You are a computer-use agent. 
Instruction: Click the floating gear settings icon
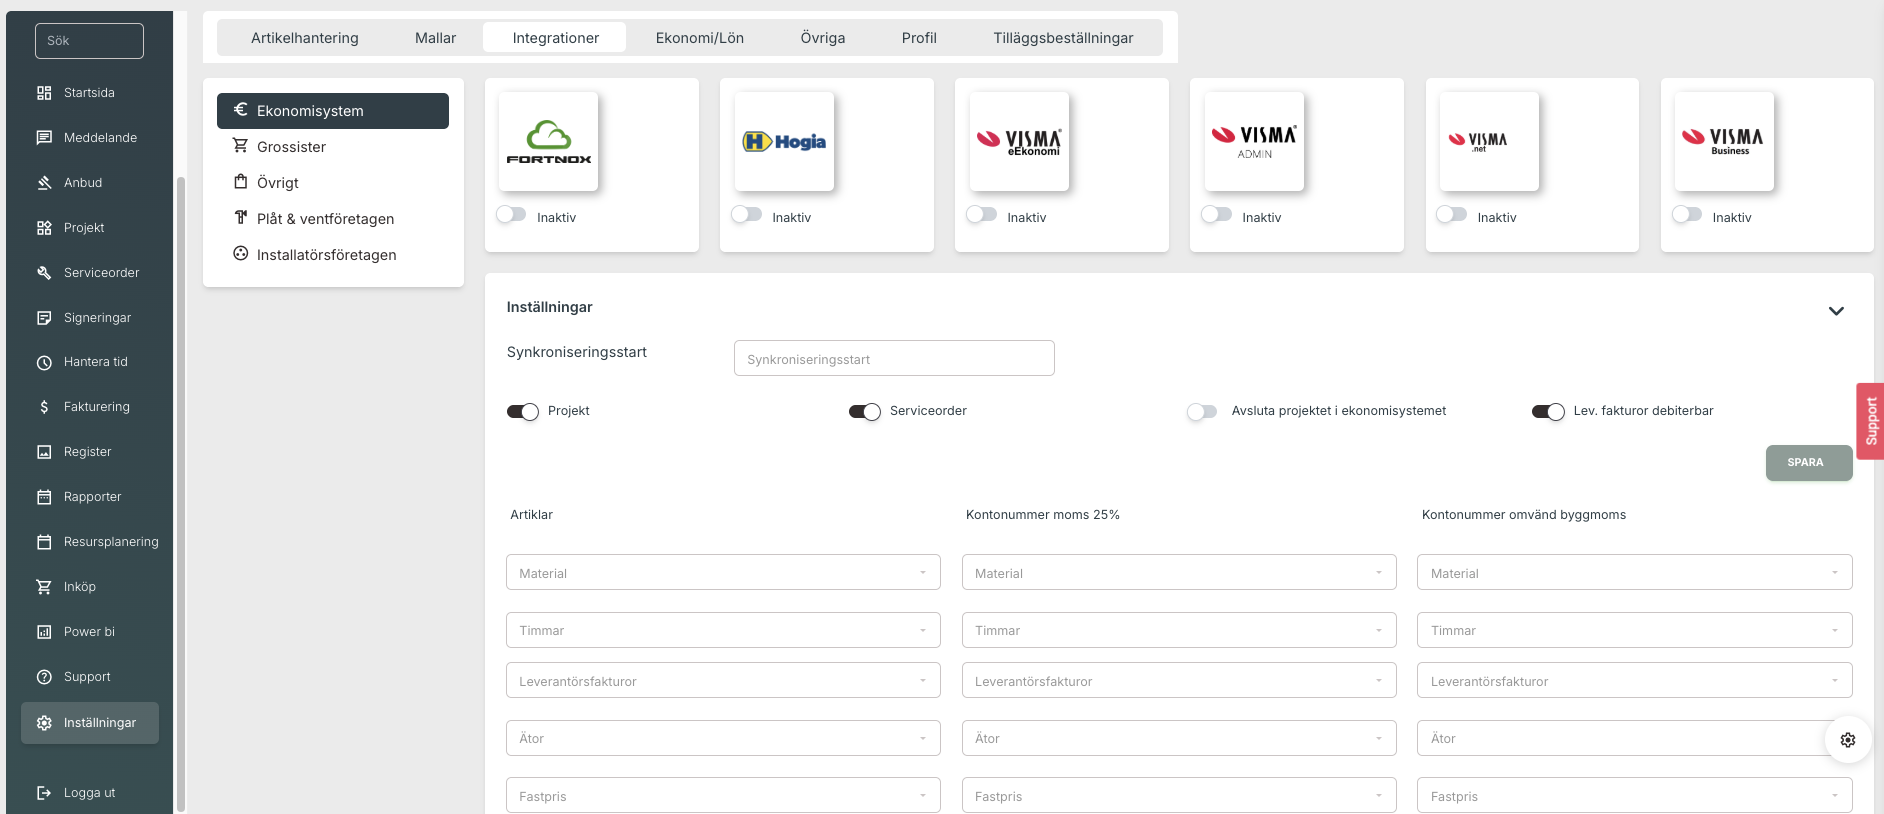1848,740
